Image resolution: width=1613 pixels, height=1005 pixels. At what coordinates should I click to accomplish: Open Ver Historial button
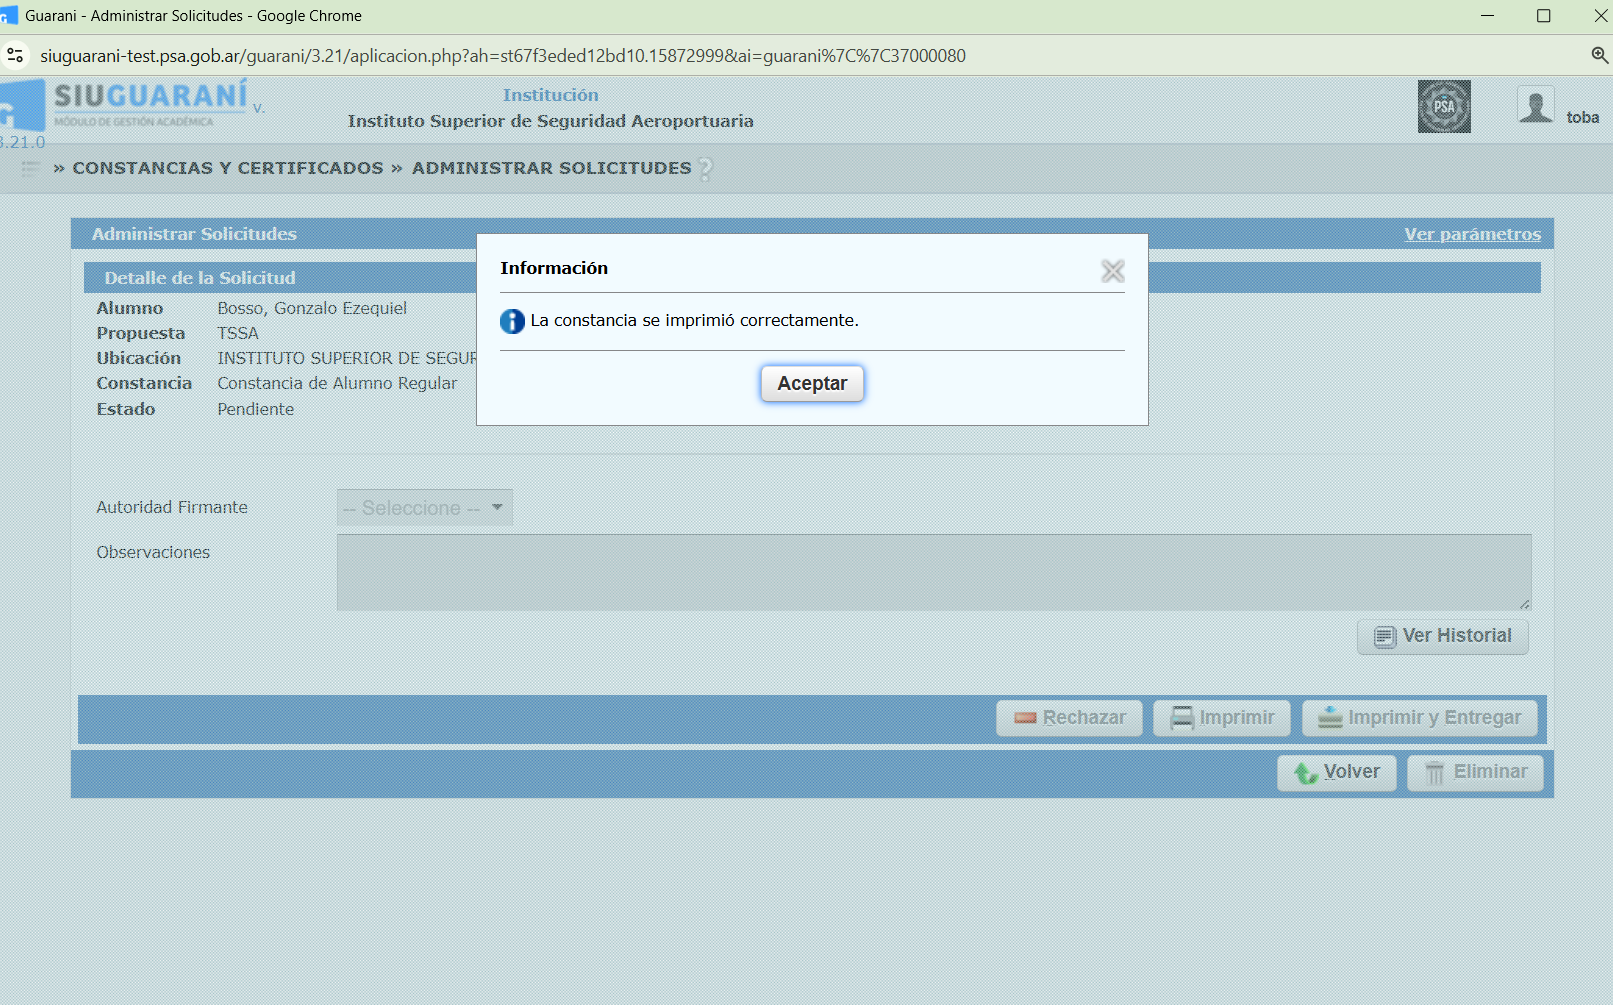(x=1442, y=636)
